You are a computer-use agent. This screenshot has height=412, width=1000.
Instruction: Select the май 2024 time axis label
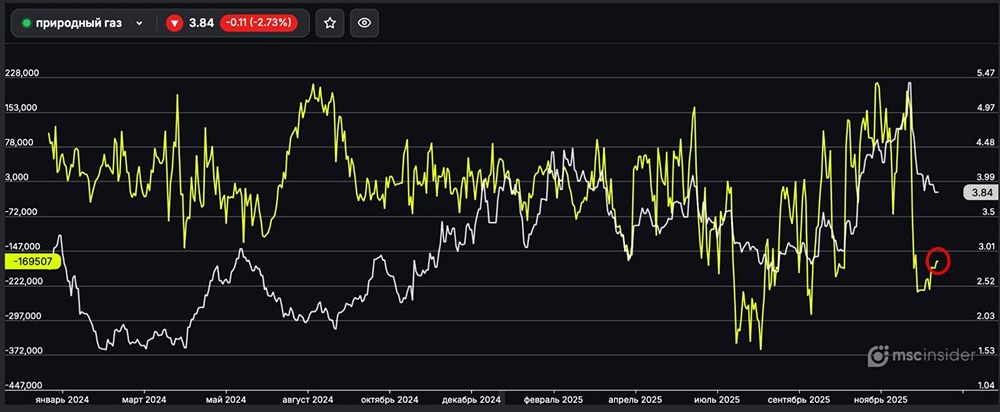(226, 400)
